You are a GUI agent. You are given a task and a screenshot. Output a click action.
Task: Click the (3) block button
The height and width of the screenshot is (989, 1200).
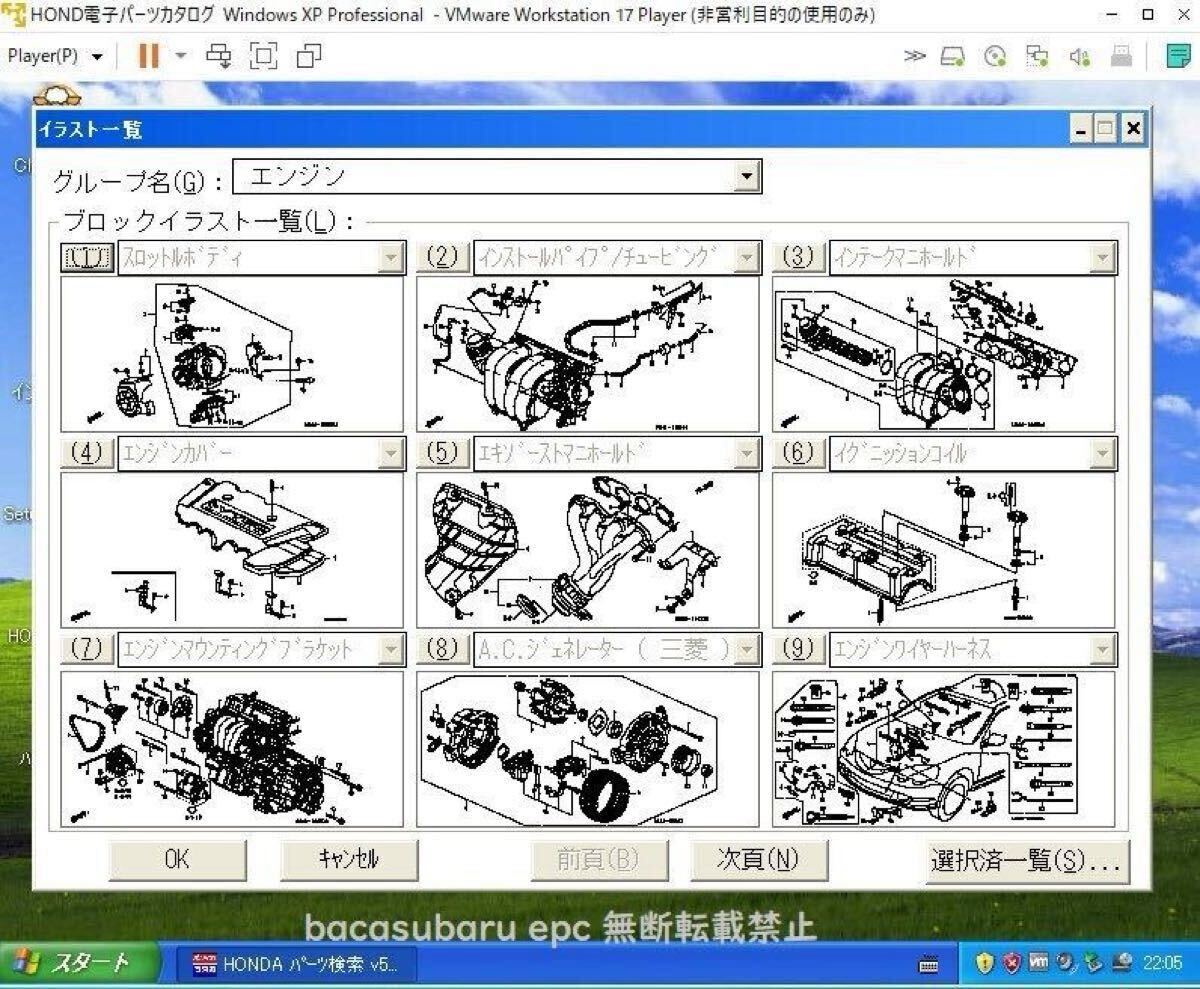tap(798, 258)
